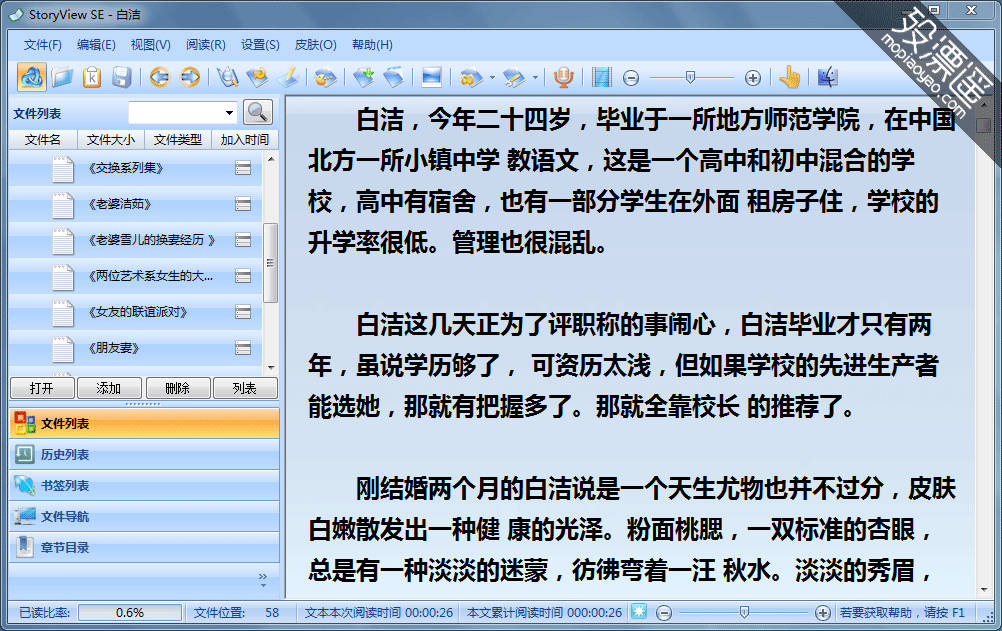Open the color palette toolbar icon
Viewport: 1002px width, 631px height.
325,77
